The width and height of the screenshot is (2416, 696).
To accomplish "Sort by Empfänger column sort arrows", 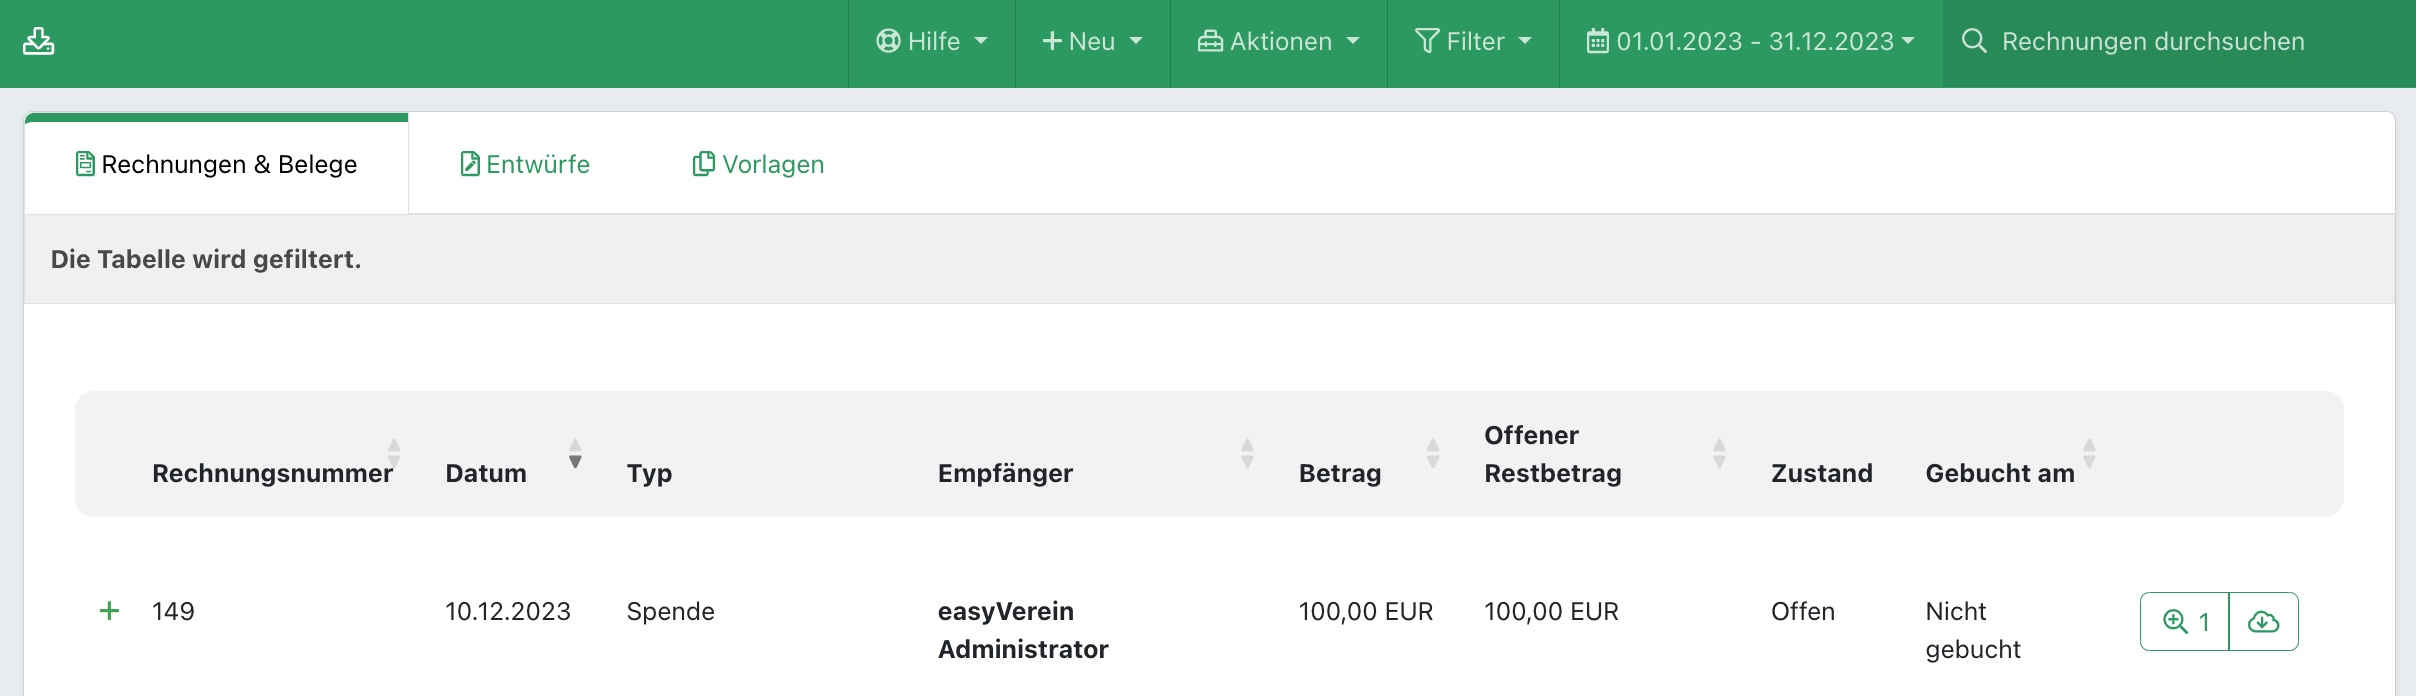I will coord(1247,453).
